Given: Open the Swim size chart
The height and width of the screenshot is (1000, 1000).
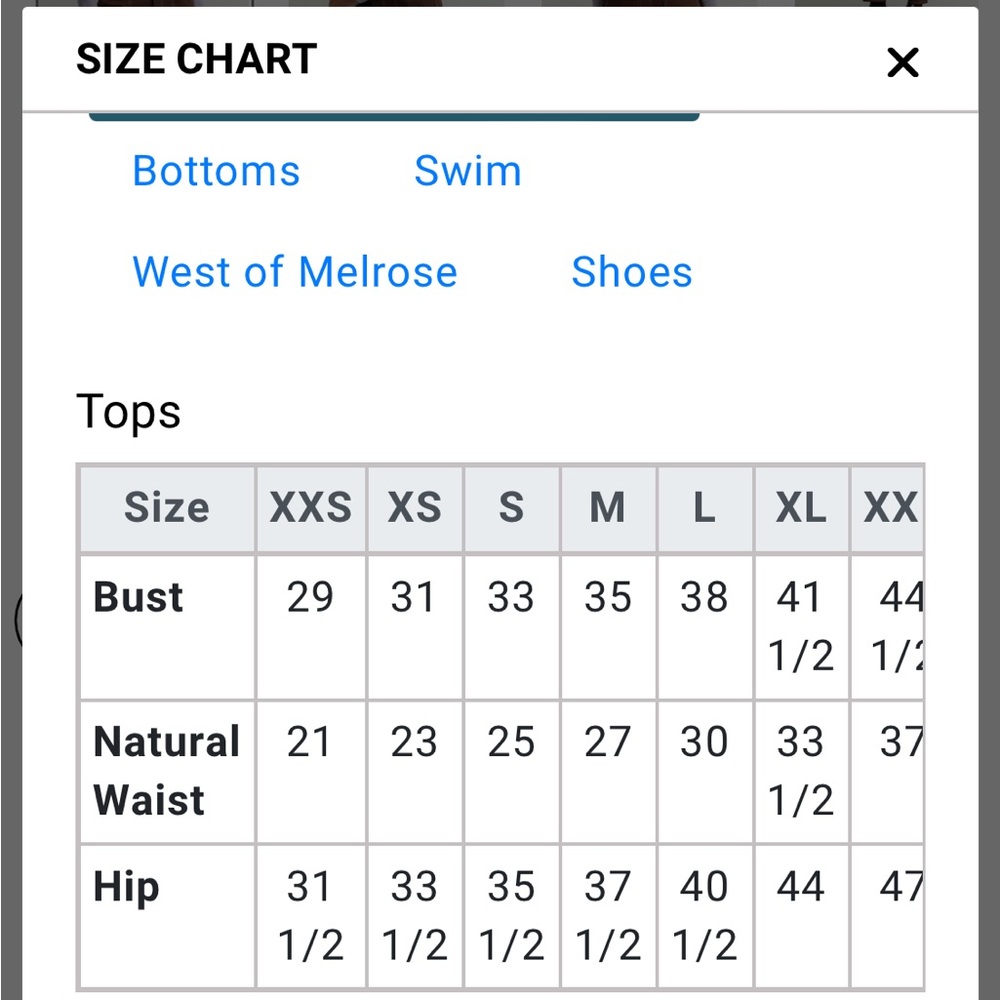Looking at the screenshot, I should (467, 171).
